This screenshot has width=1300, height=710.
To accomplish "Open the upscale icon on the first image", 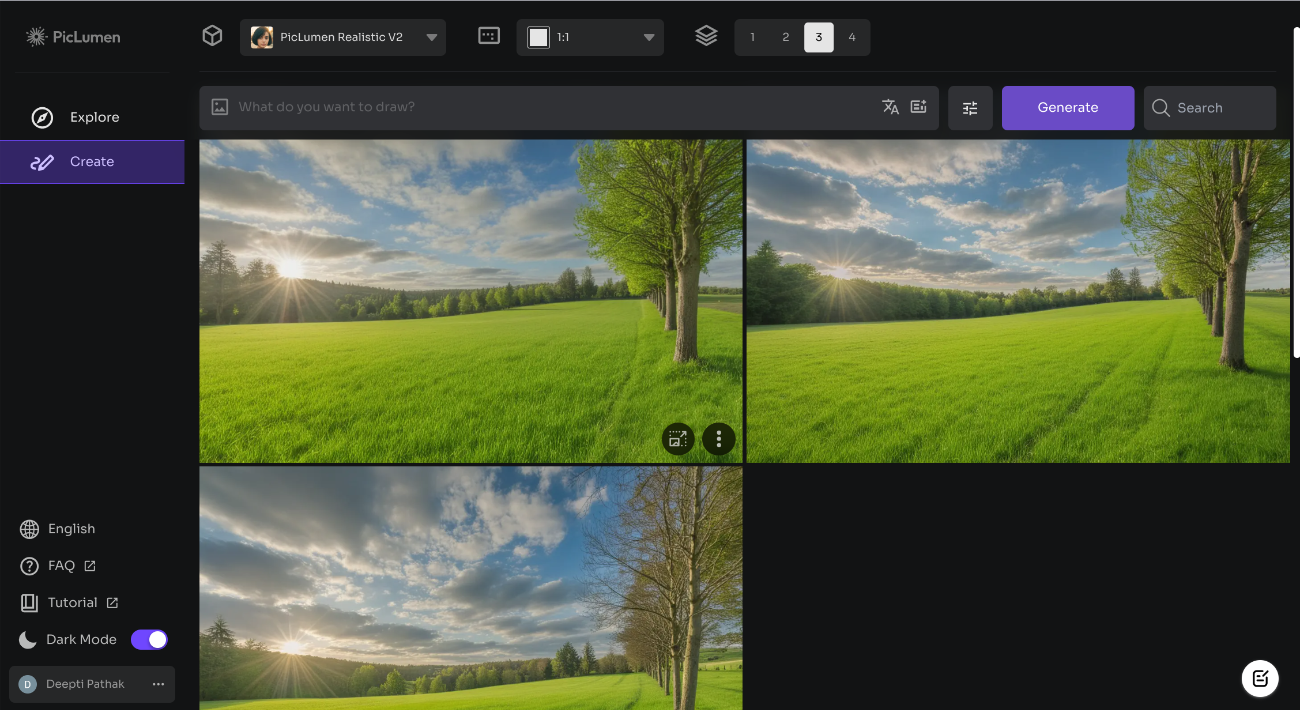I will pos(678,439).
